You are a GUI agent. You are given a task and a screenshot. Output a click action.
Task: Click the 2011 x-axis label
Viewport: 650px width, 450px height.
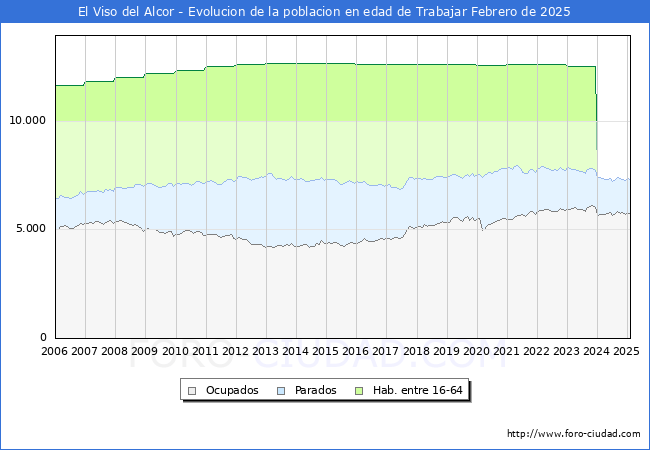(205, 351)
